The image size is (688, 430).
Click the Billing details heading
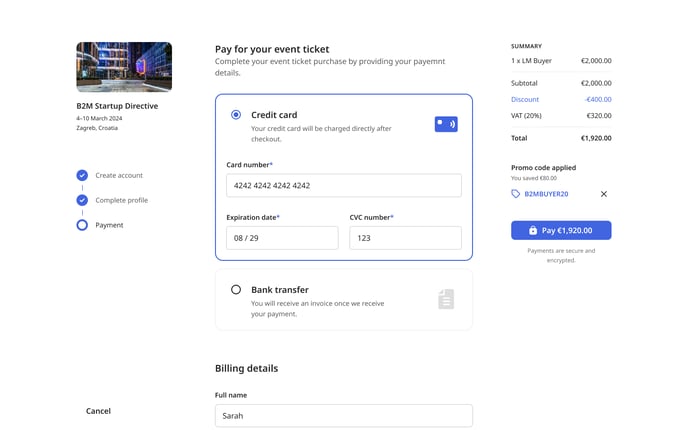247,369
